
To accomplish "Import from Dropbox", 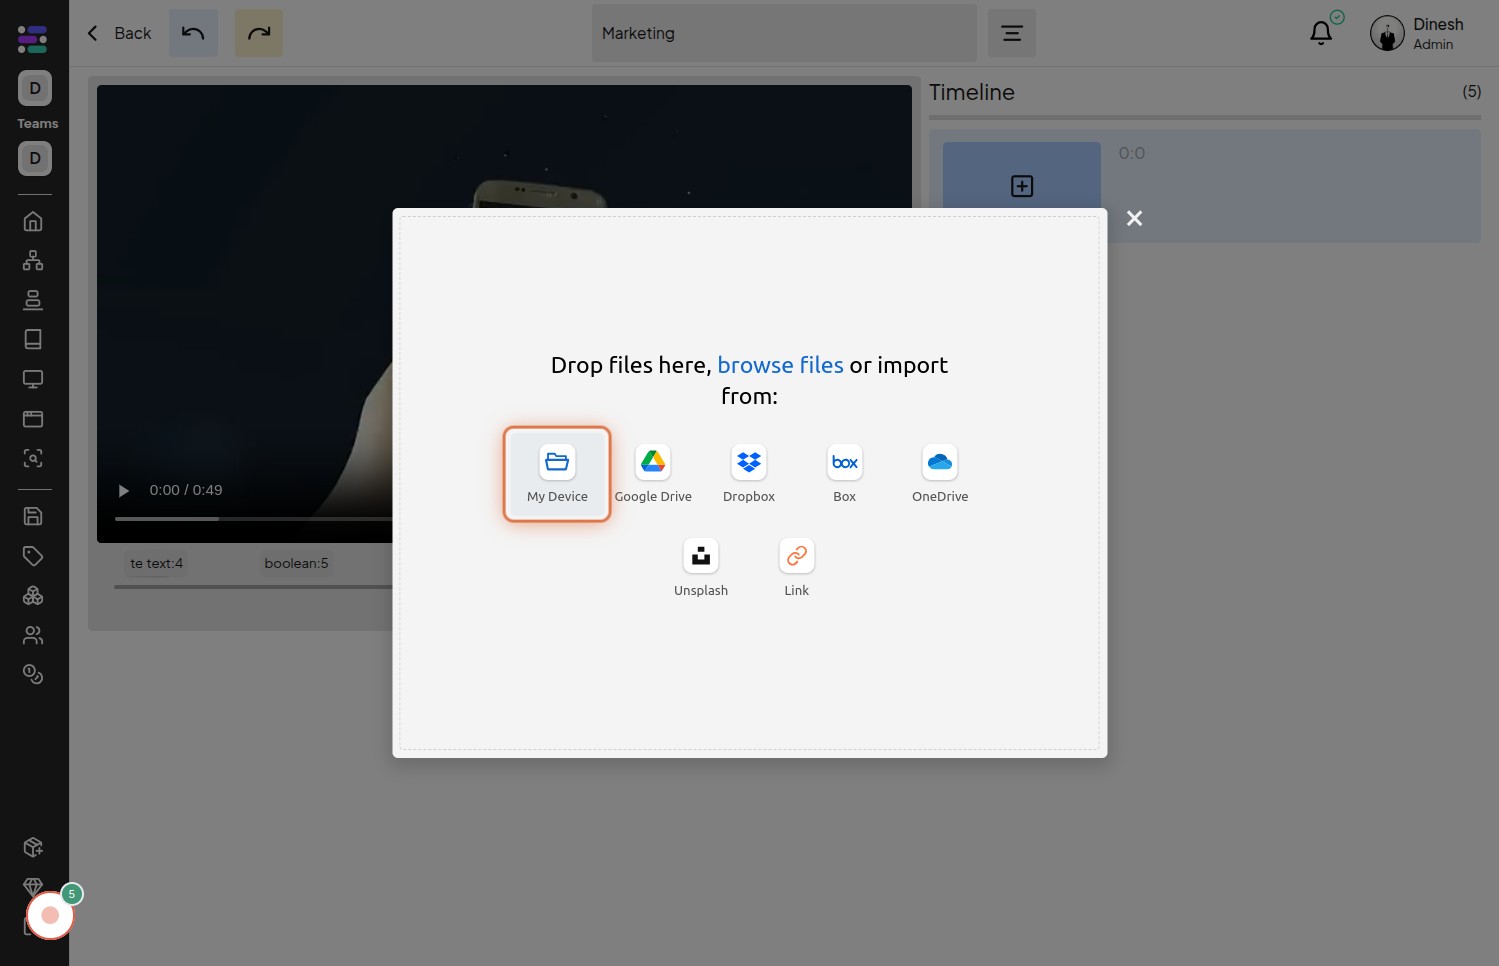I will click(x=749, y=474).
